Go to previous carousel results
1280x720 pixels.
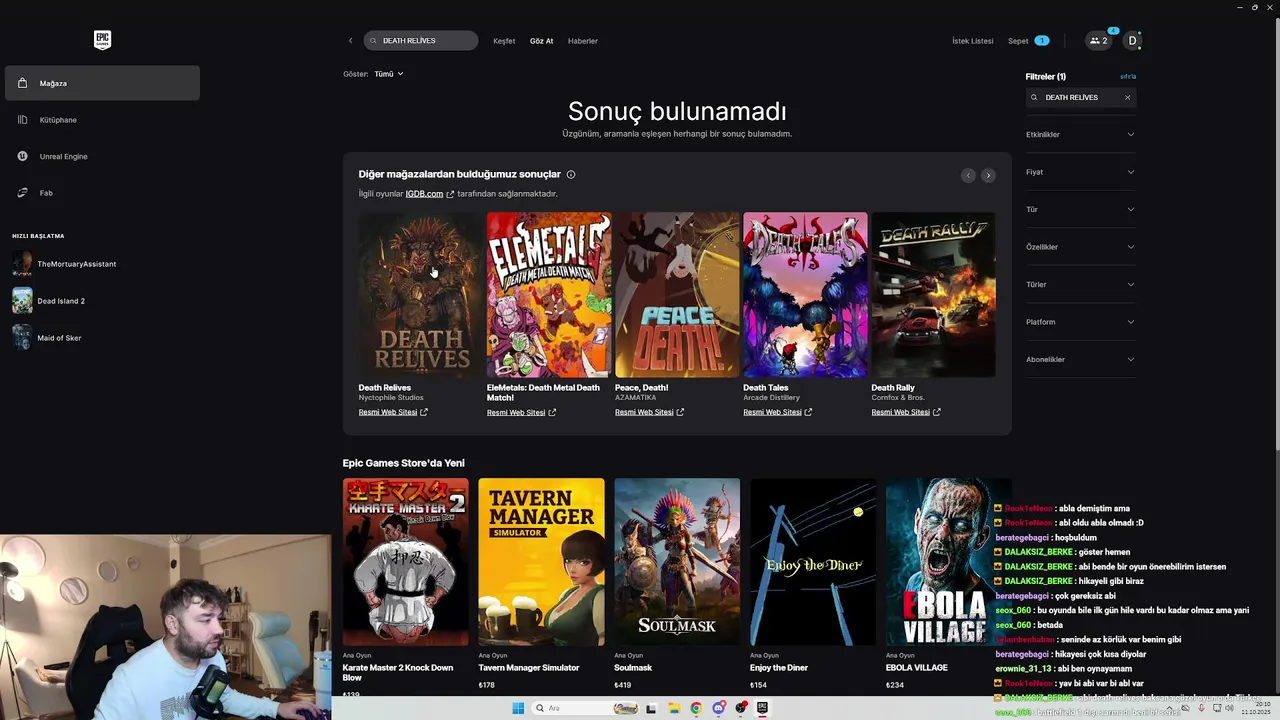tap(968, 175)
